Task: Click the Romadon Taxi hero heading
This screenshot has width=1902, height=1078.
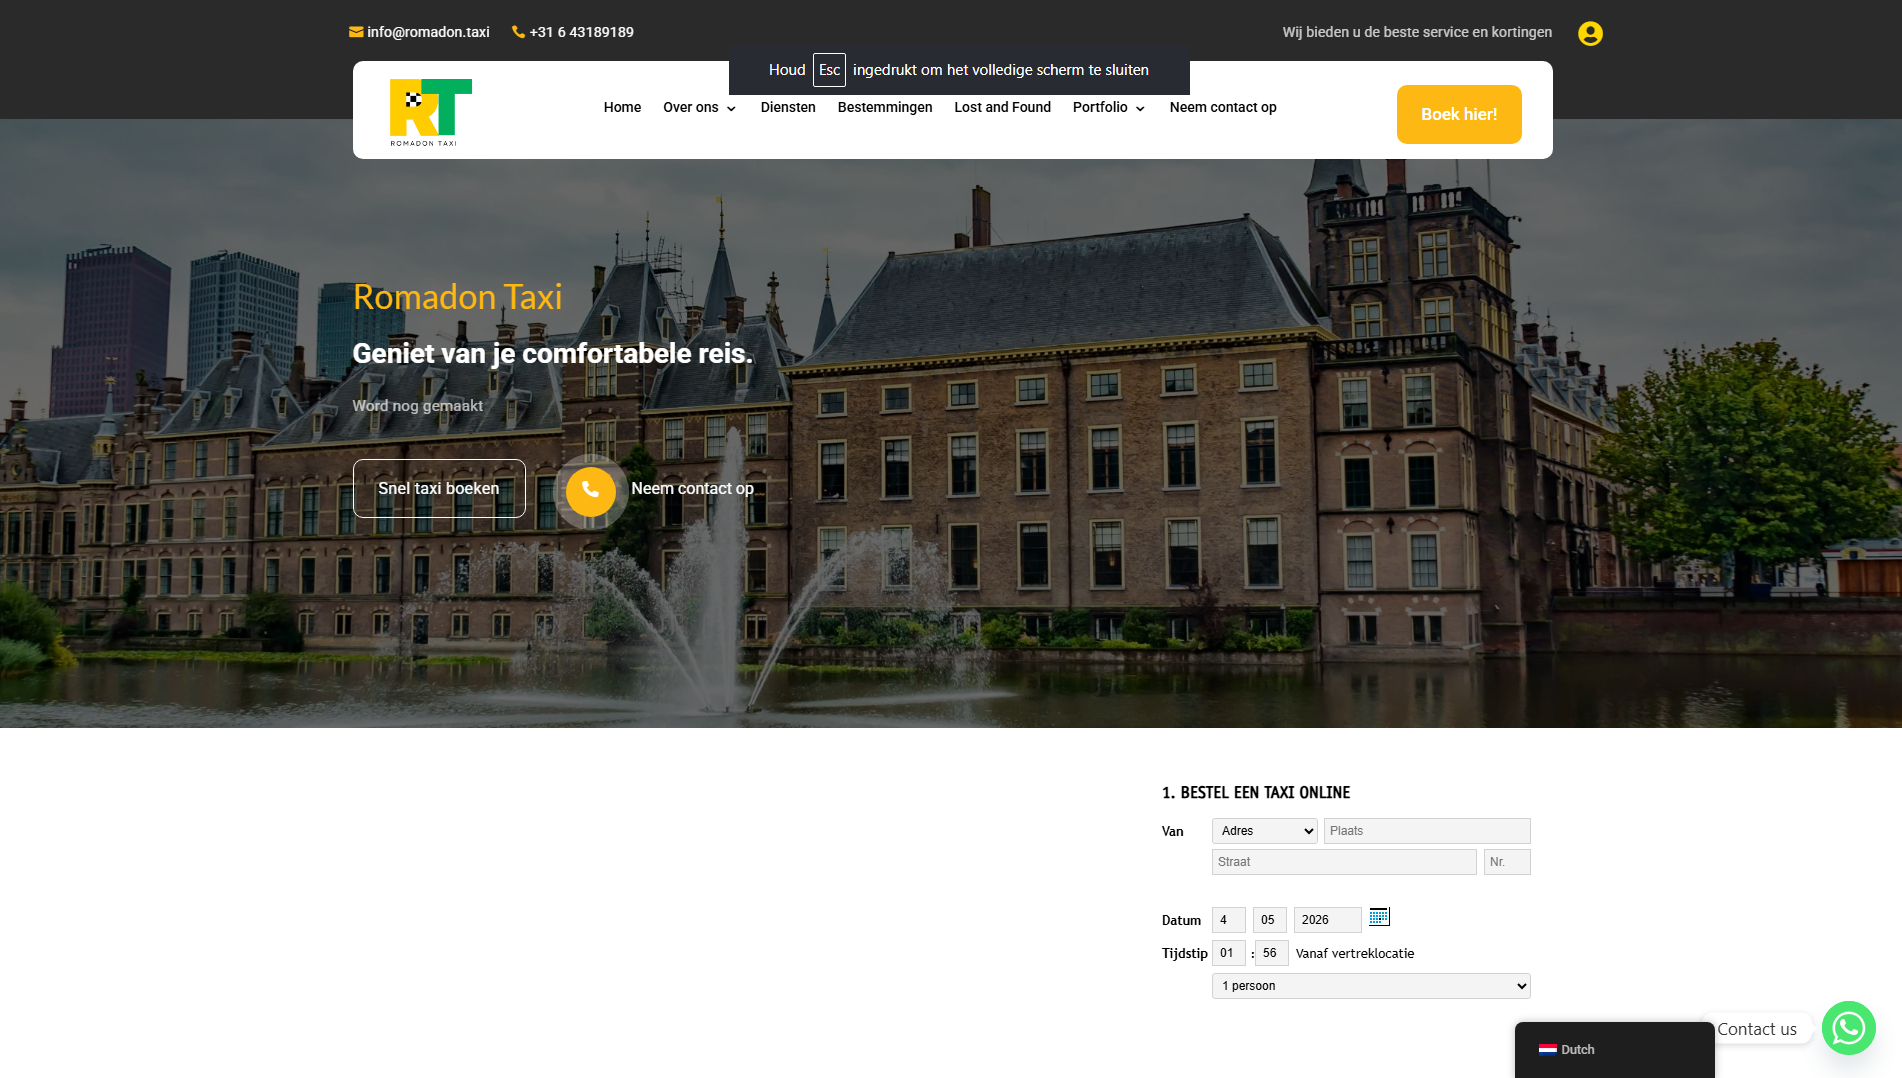Action: [457, 297]
